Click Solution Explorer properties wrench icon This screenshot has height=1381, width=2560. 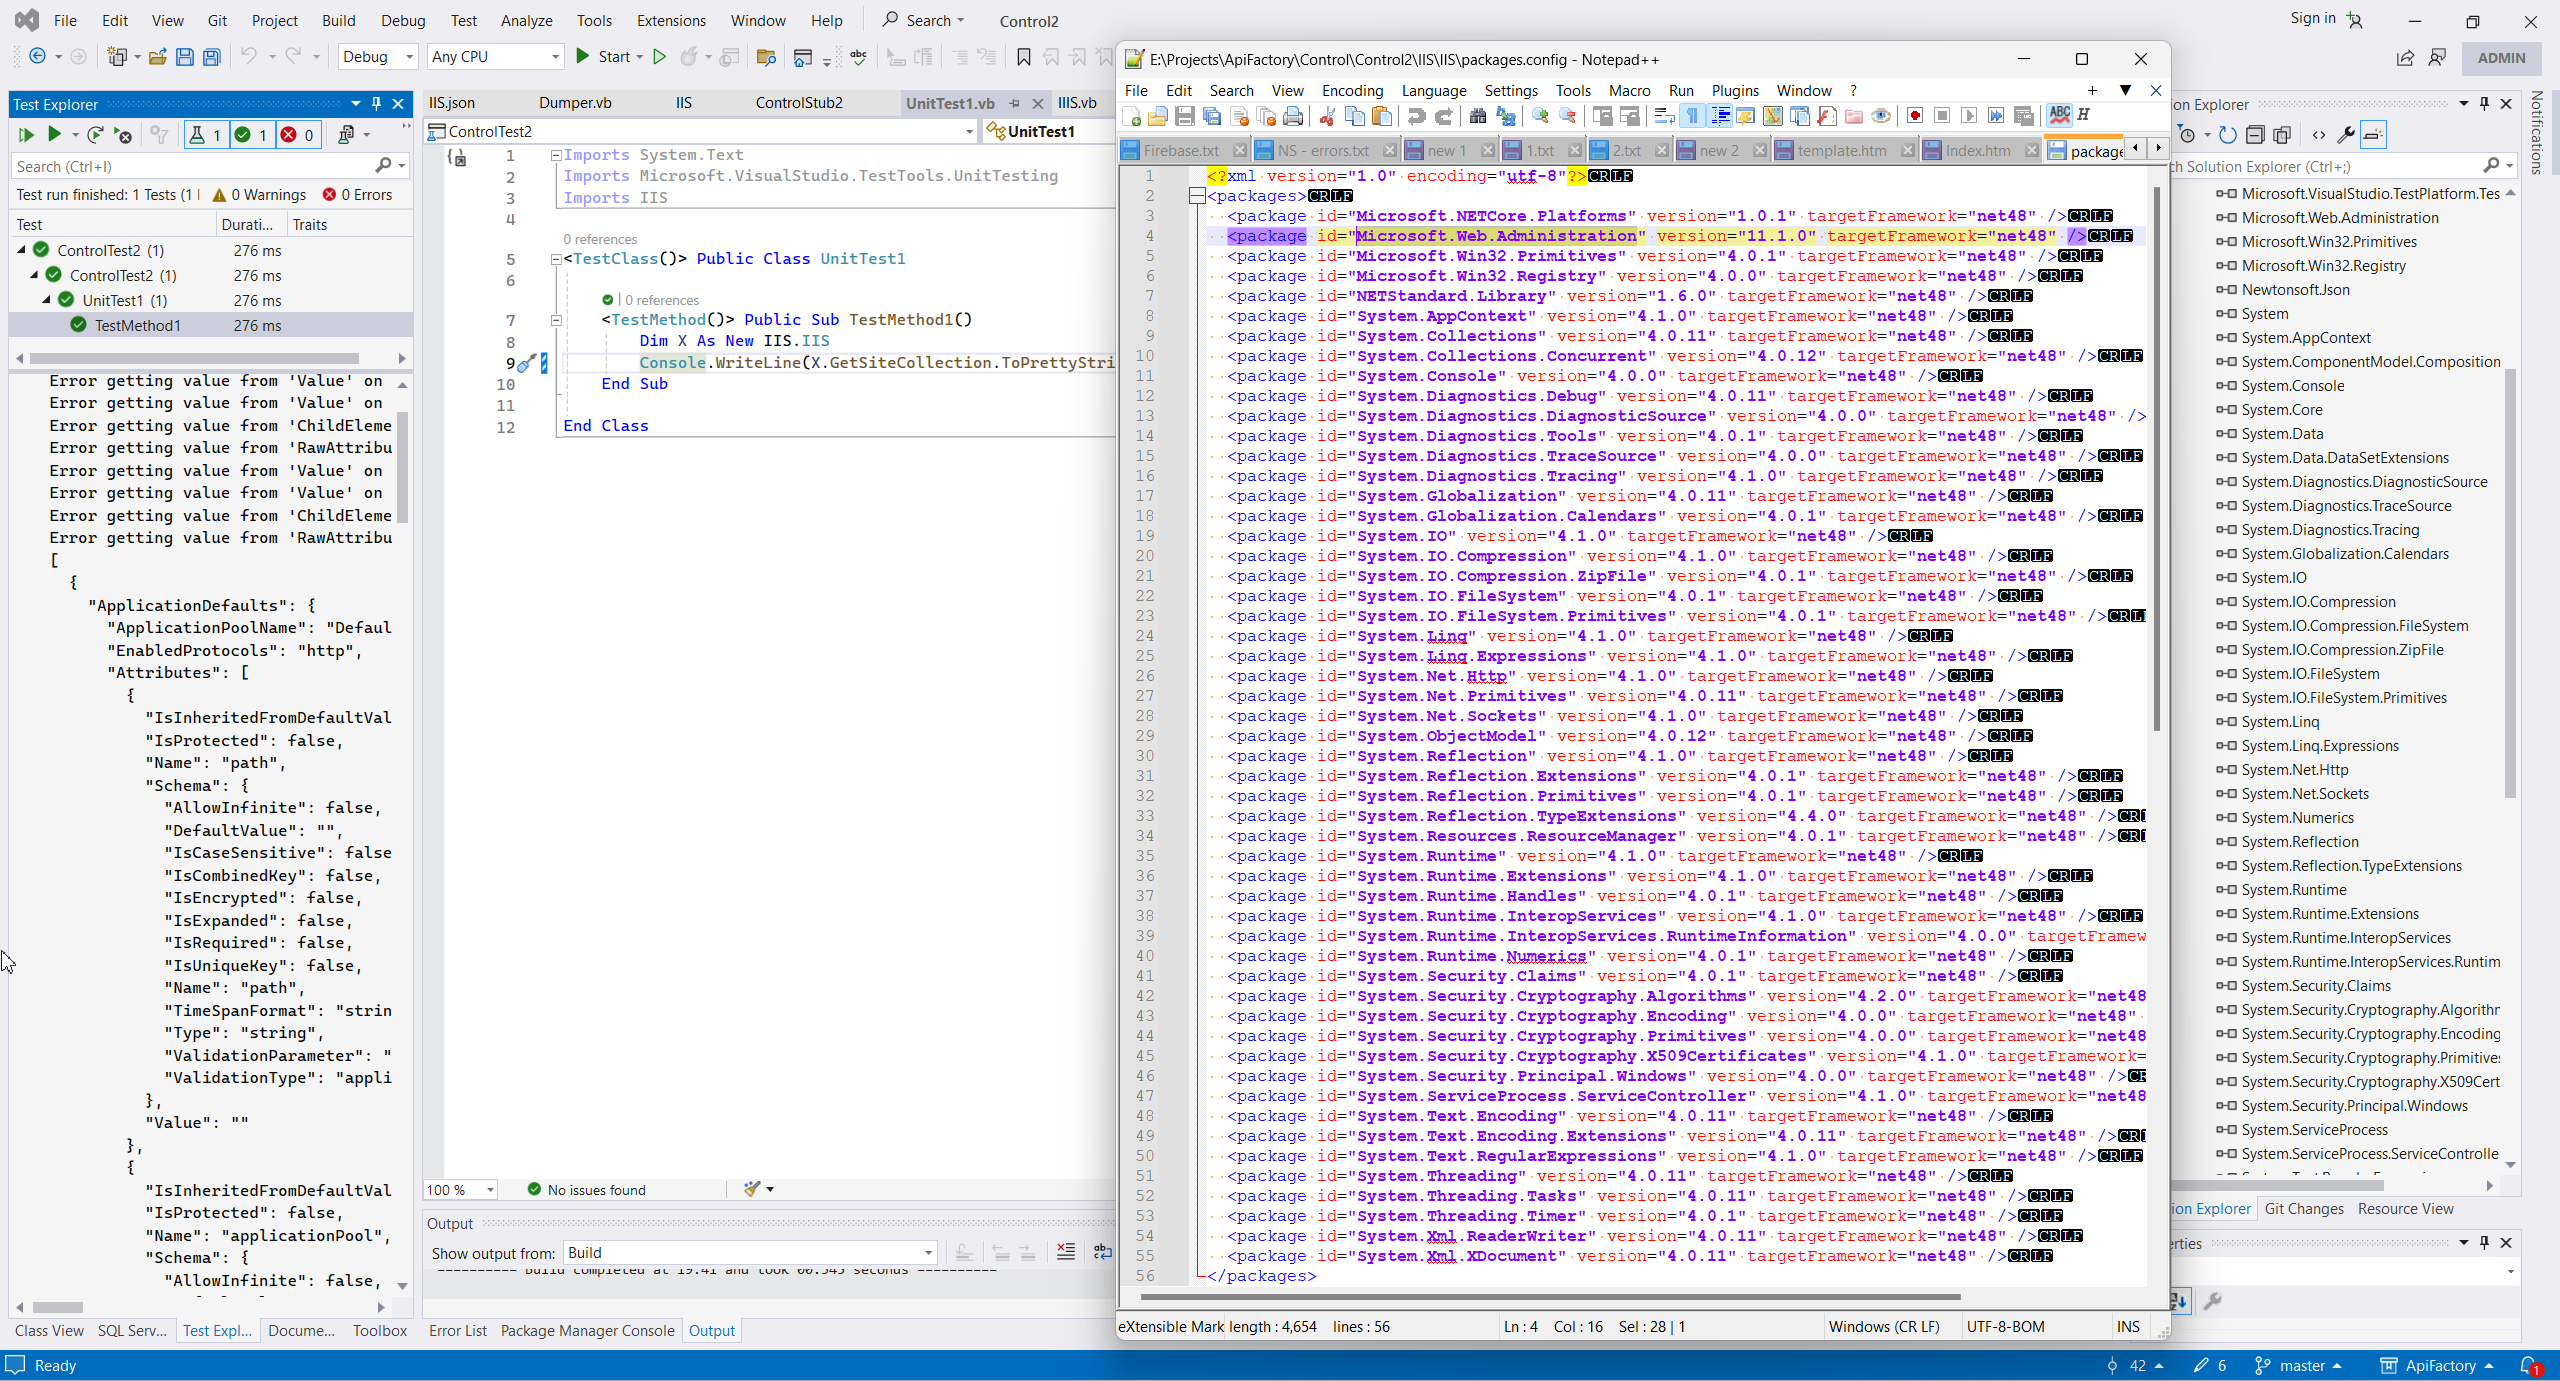coord(2345,134)
